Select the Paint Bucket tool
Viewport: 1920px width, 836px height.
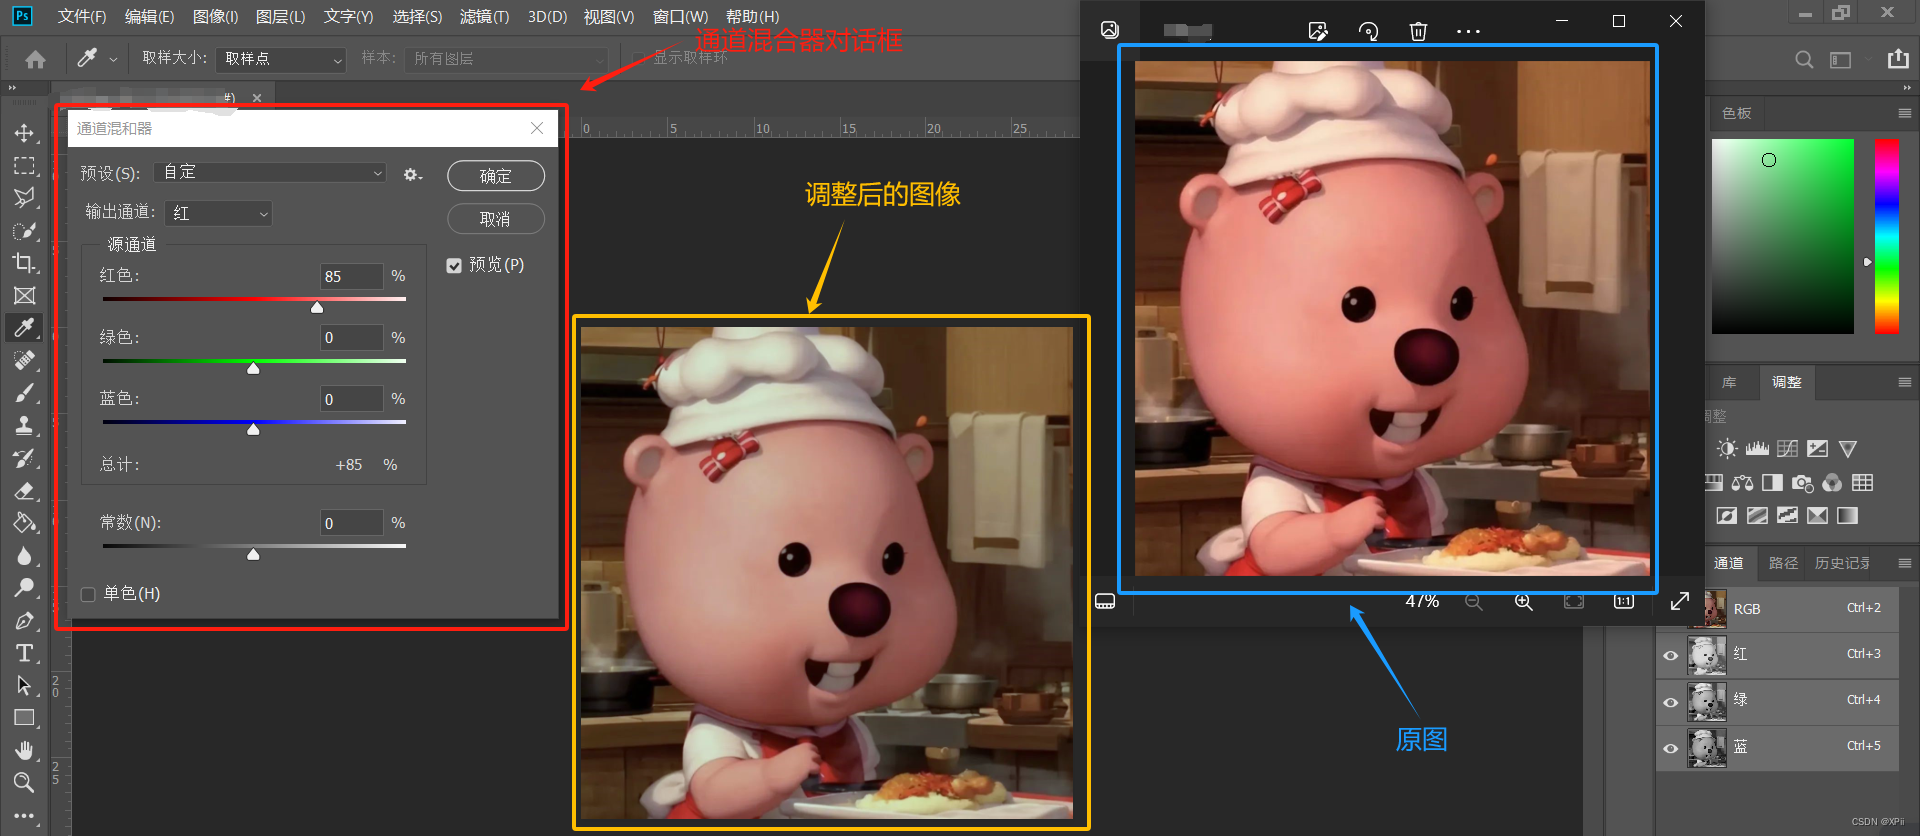coord(24,523)
